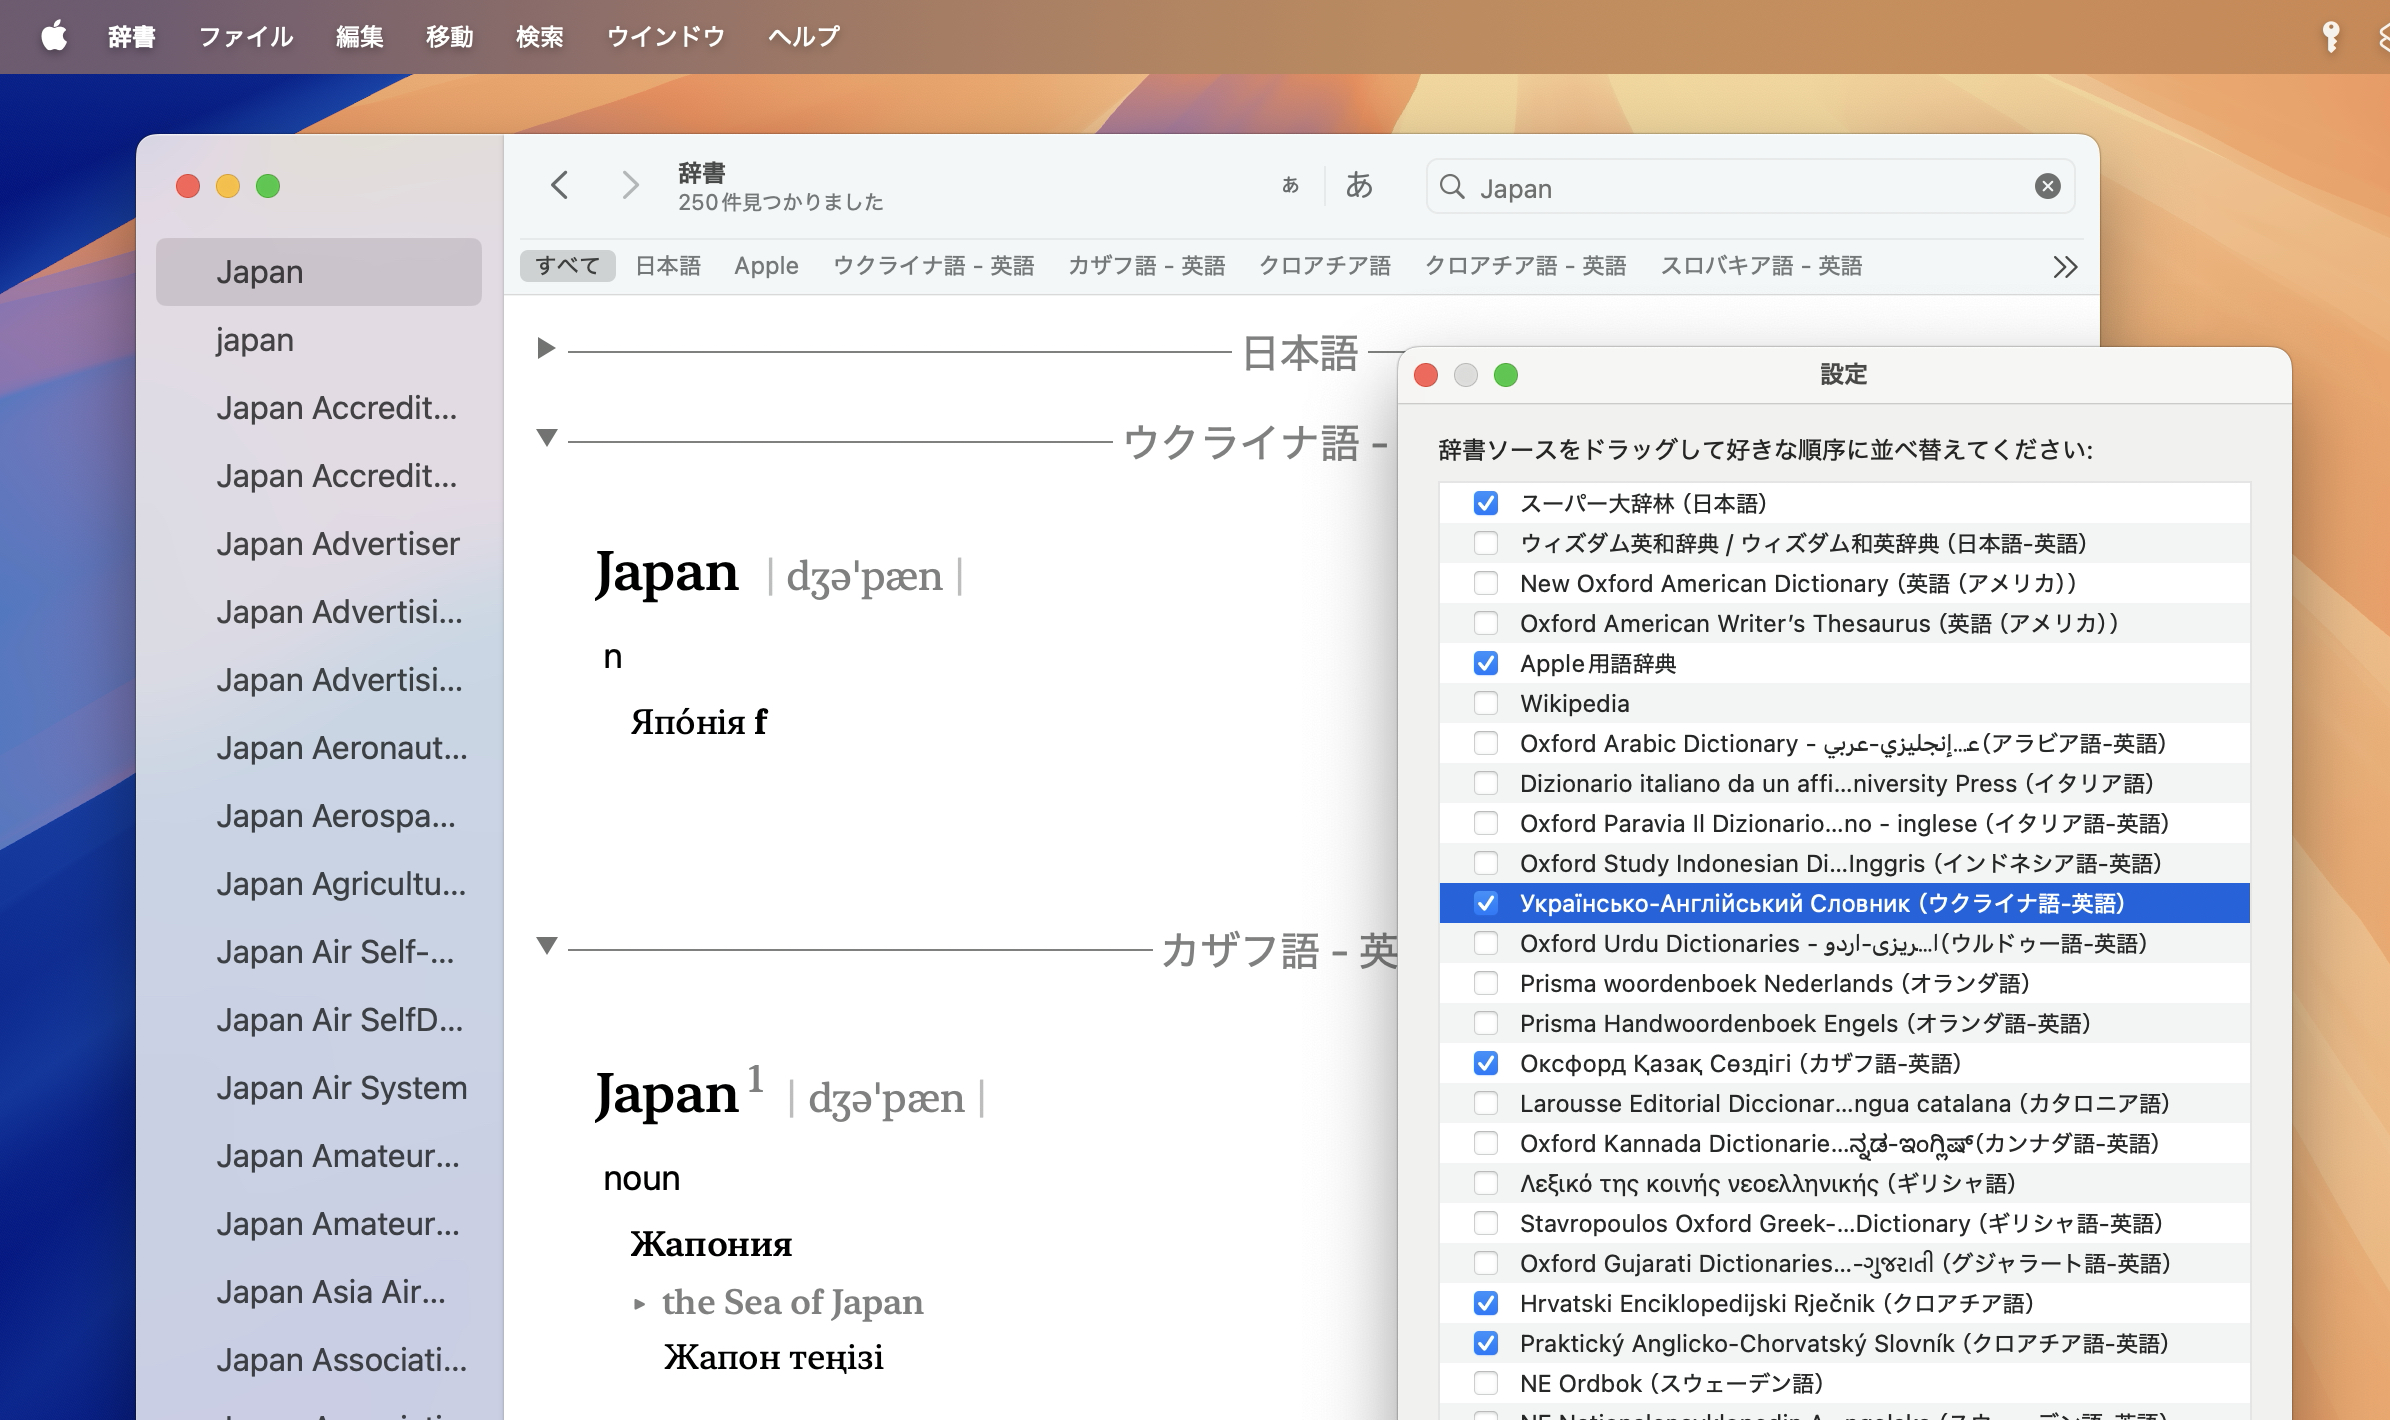
Task: Expand the 日本語 section triangle
Action: coord(546,348)
